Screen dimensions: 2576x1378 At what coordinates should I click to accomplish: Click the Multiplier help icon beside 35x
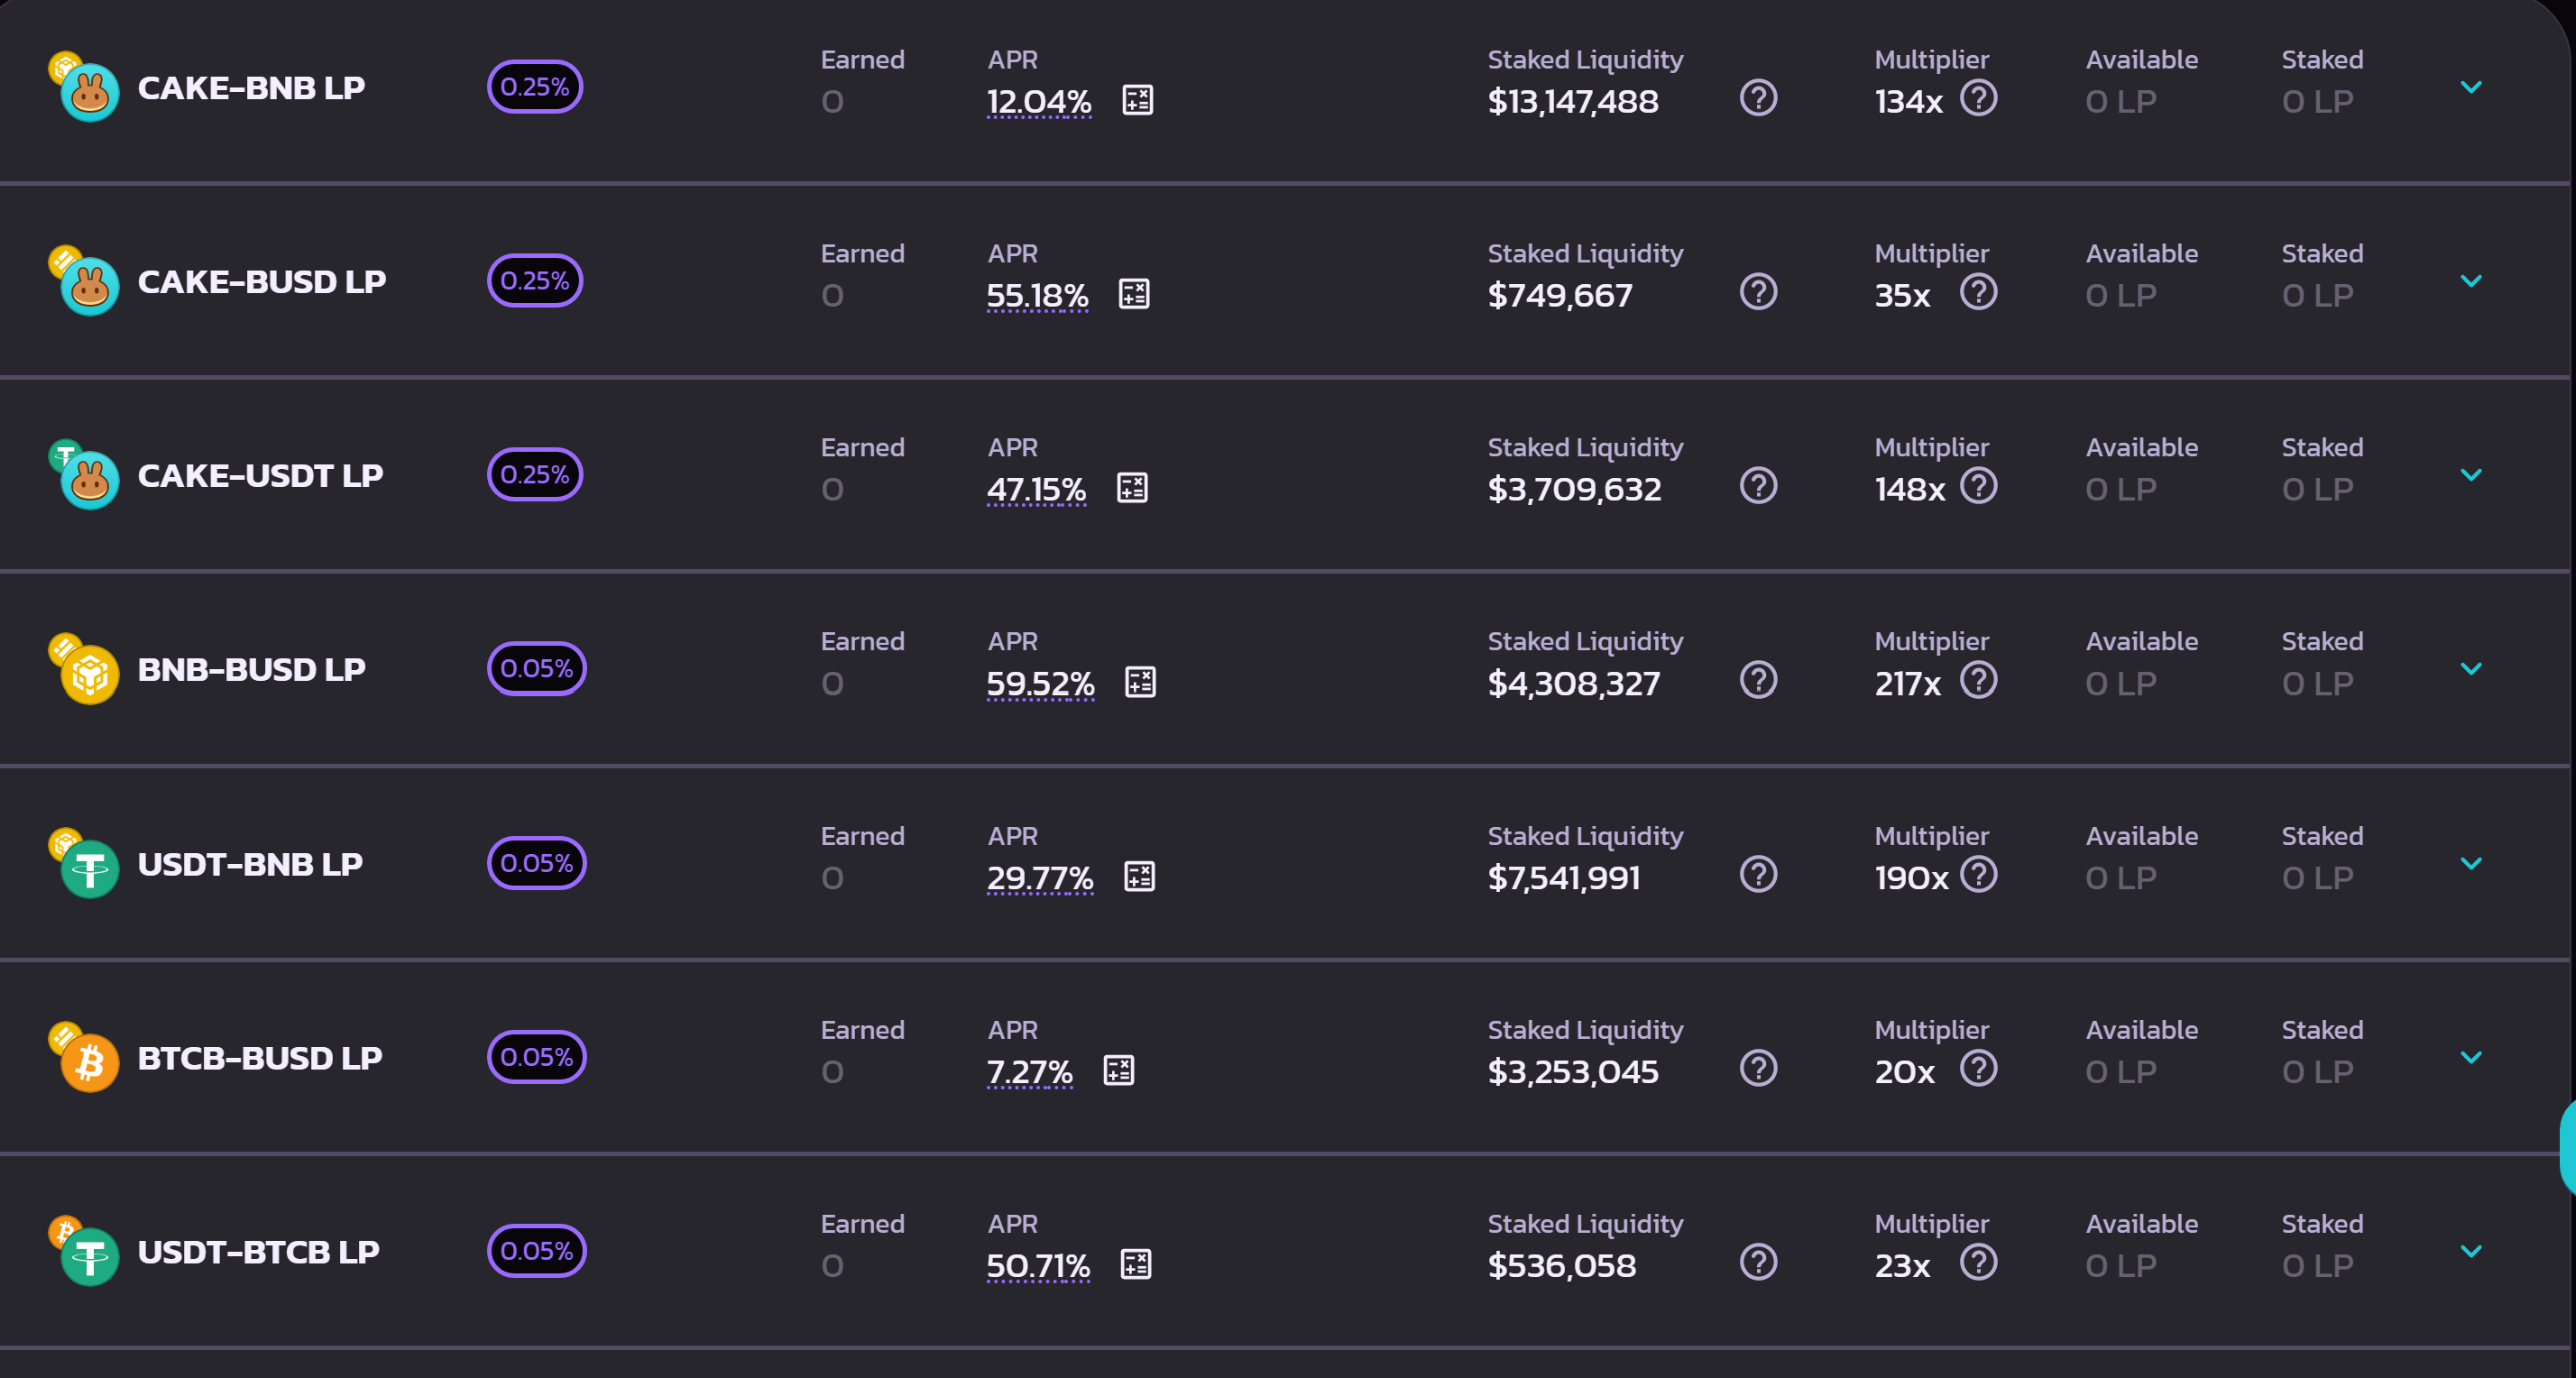pyautogui.click(x=1978, y=292)
